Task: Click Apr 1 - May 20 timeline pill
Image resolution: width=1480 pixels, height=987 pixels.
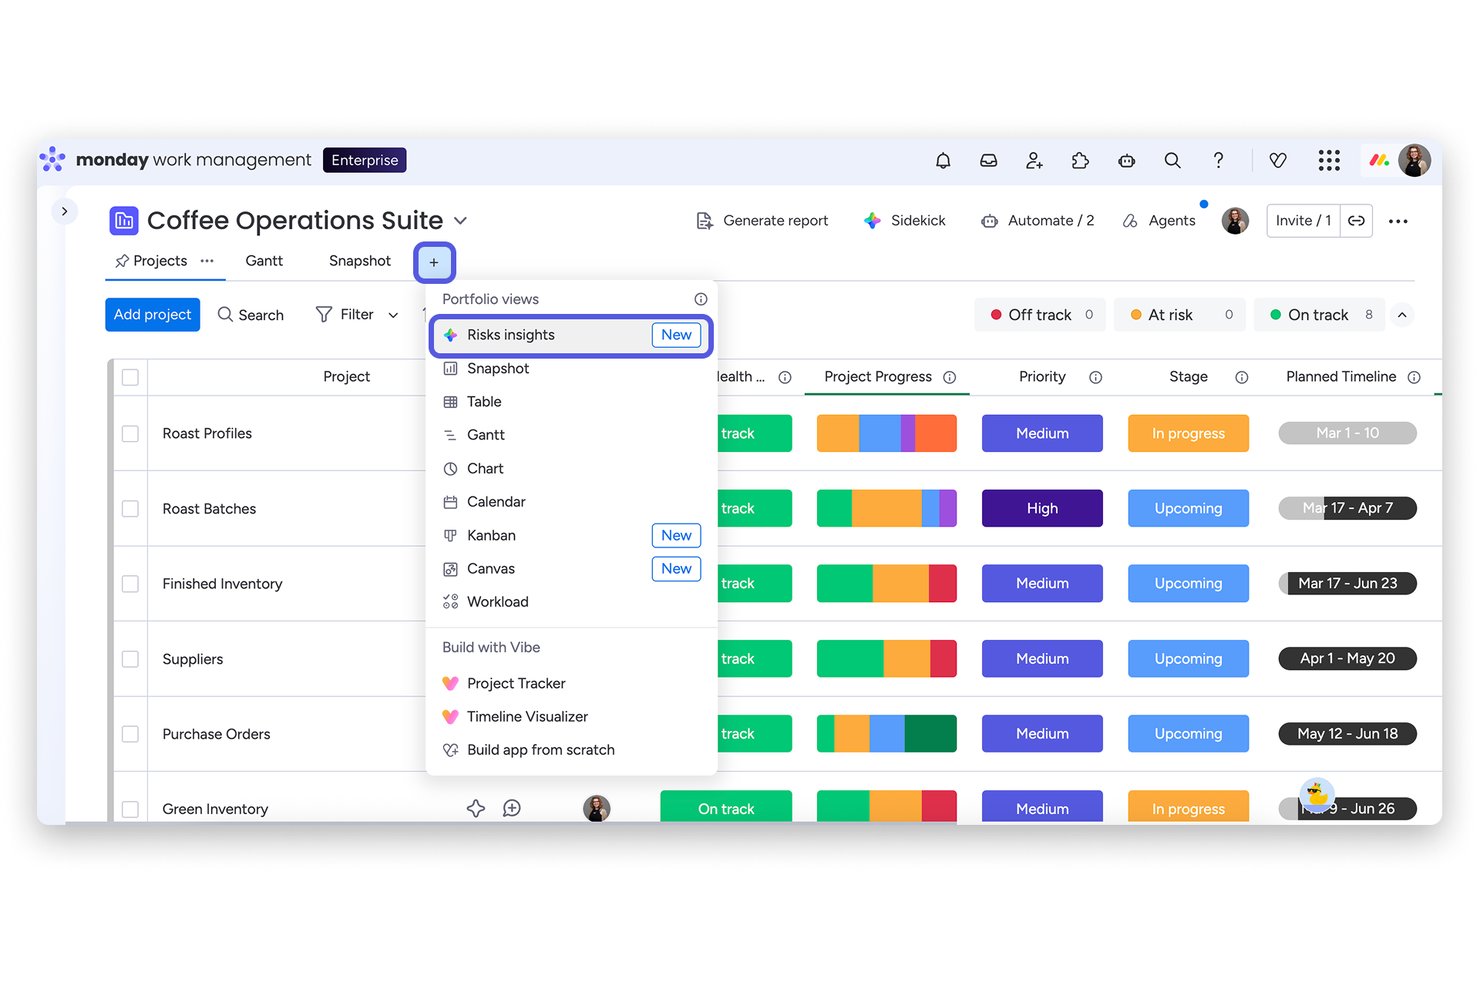Action: 1347,659
